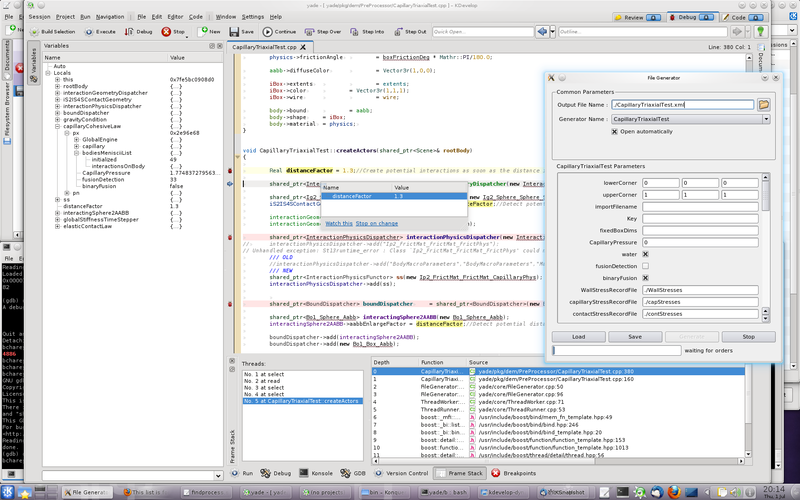
Task: Start debugging with the toolbar Debug icon
Action: [129, 32]
